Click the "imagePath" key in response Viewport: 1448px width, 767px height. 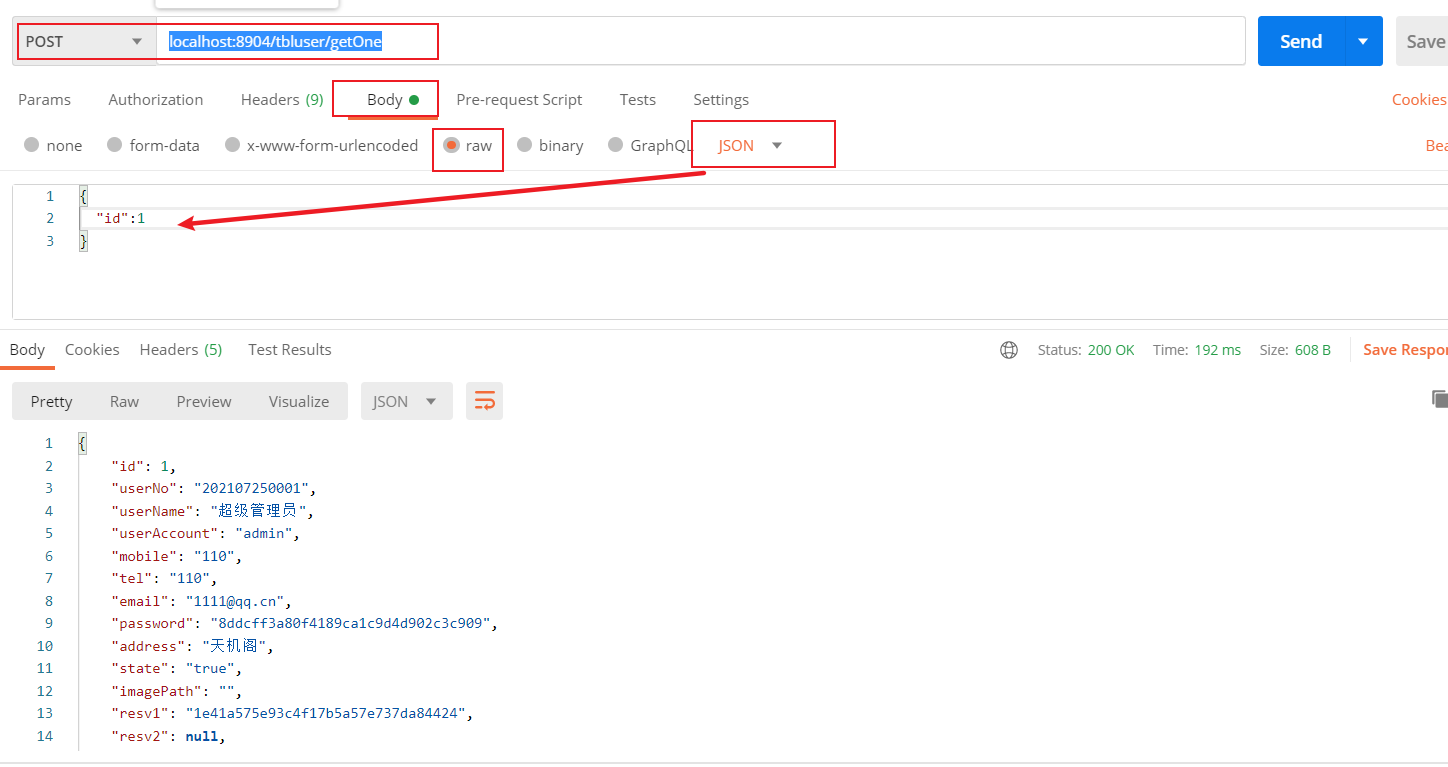coord(156,691)
